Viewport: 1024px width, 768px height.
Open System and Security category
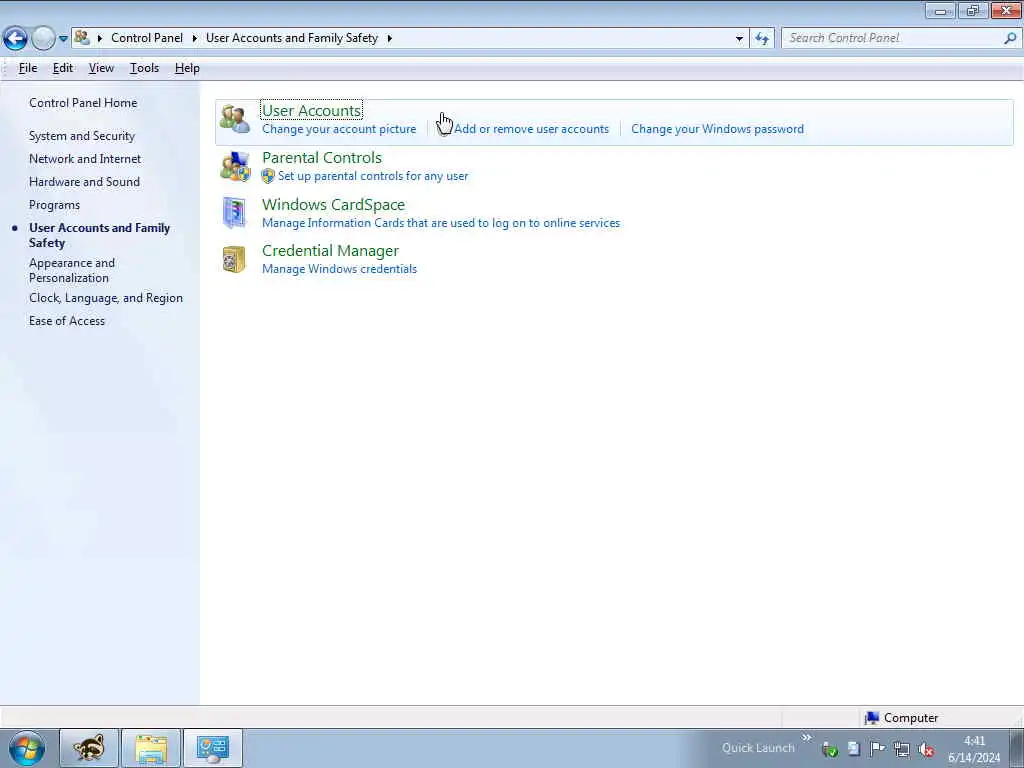coord(82,136)
